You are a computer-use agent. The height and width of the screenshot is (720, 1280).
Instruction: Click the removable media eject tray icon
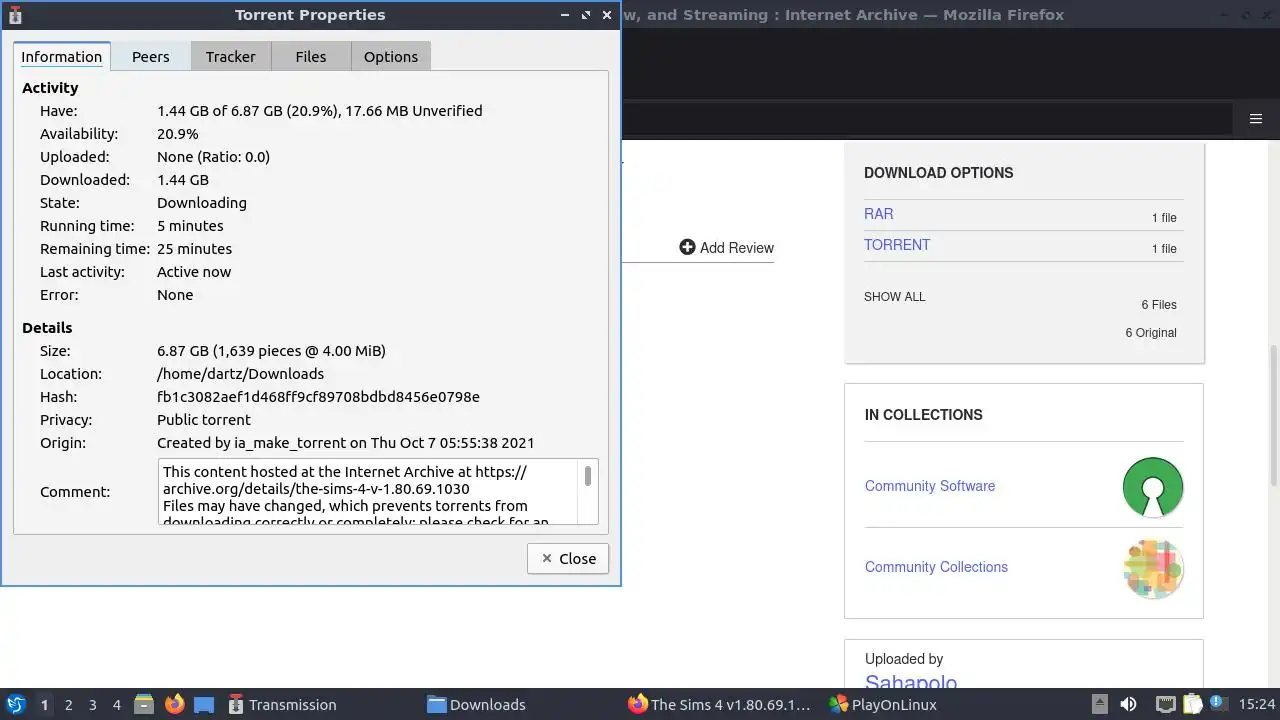(1099, 704)
